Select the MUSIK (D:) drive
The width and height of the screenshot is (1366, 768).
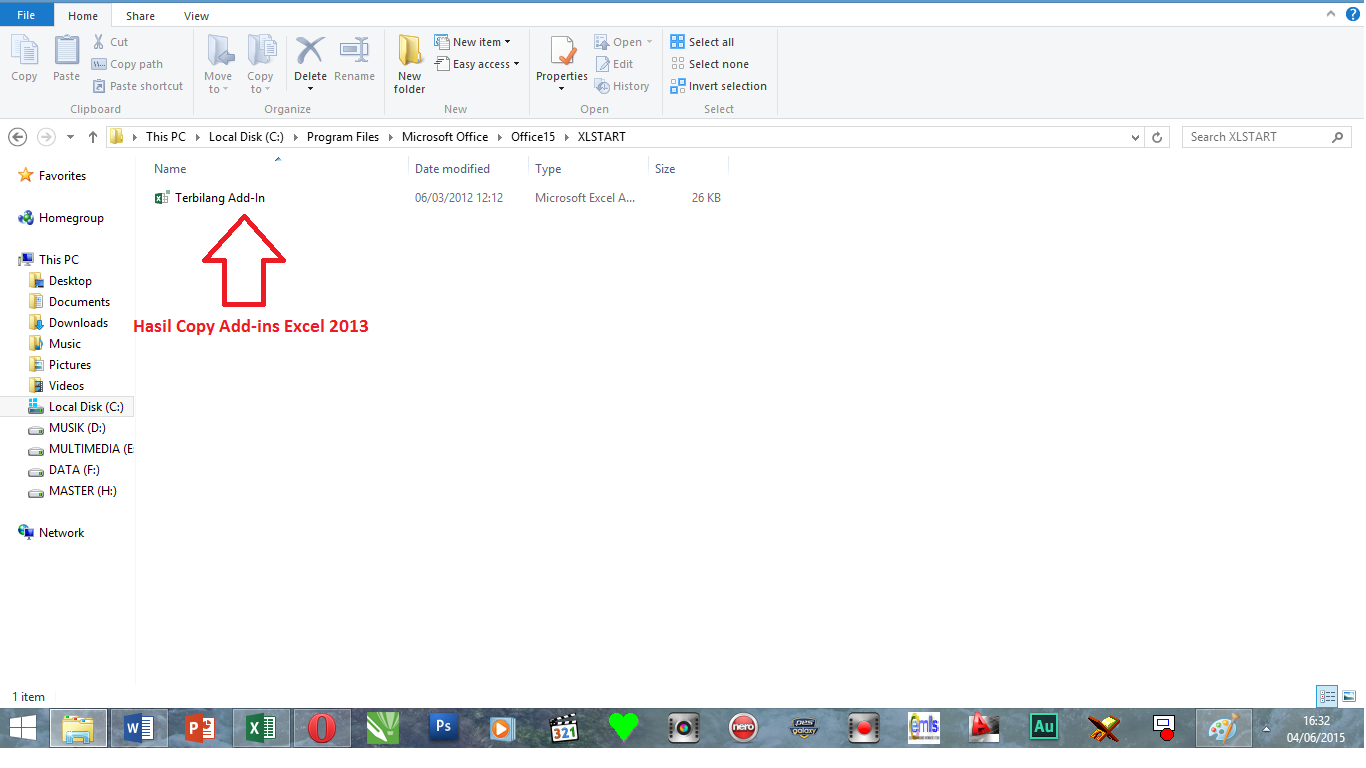point(77,428)
